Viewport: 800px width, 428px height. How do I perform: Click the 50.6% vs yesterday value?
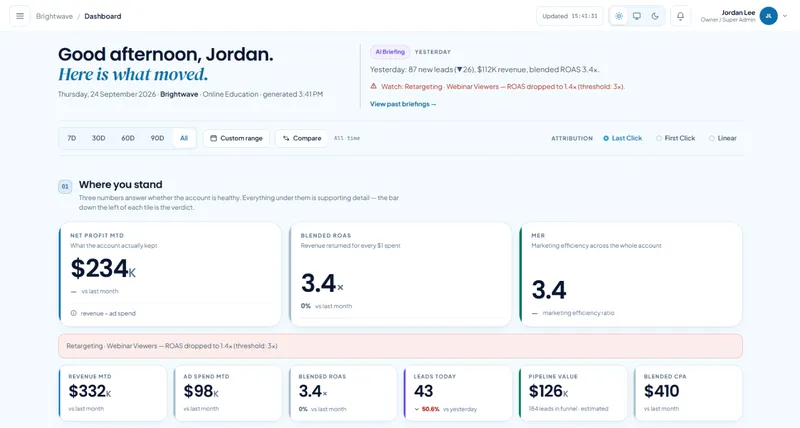point(431,409)
